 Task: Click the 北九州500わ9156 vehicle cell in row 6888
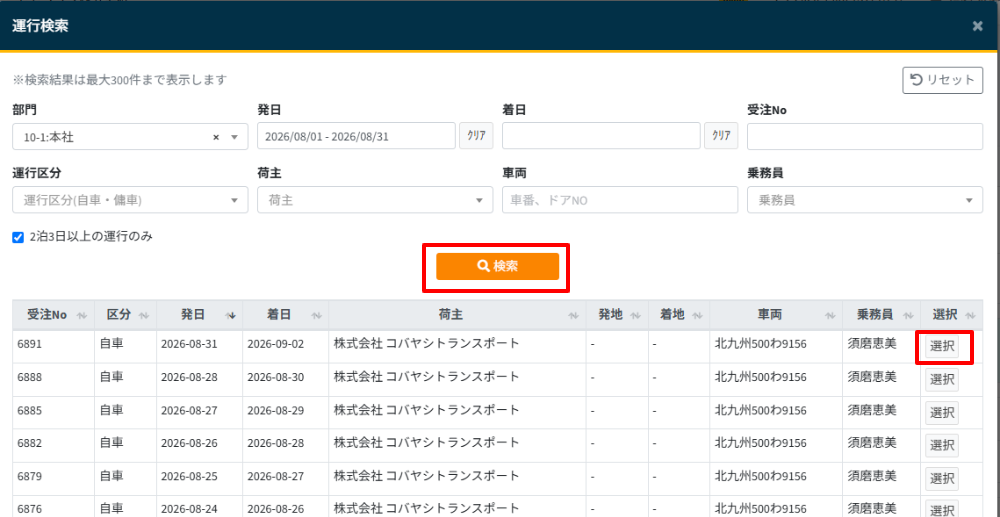click(x=775, y=380)
